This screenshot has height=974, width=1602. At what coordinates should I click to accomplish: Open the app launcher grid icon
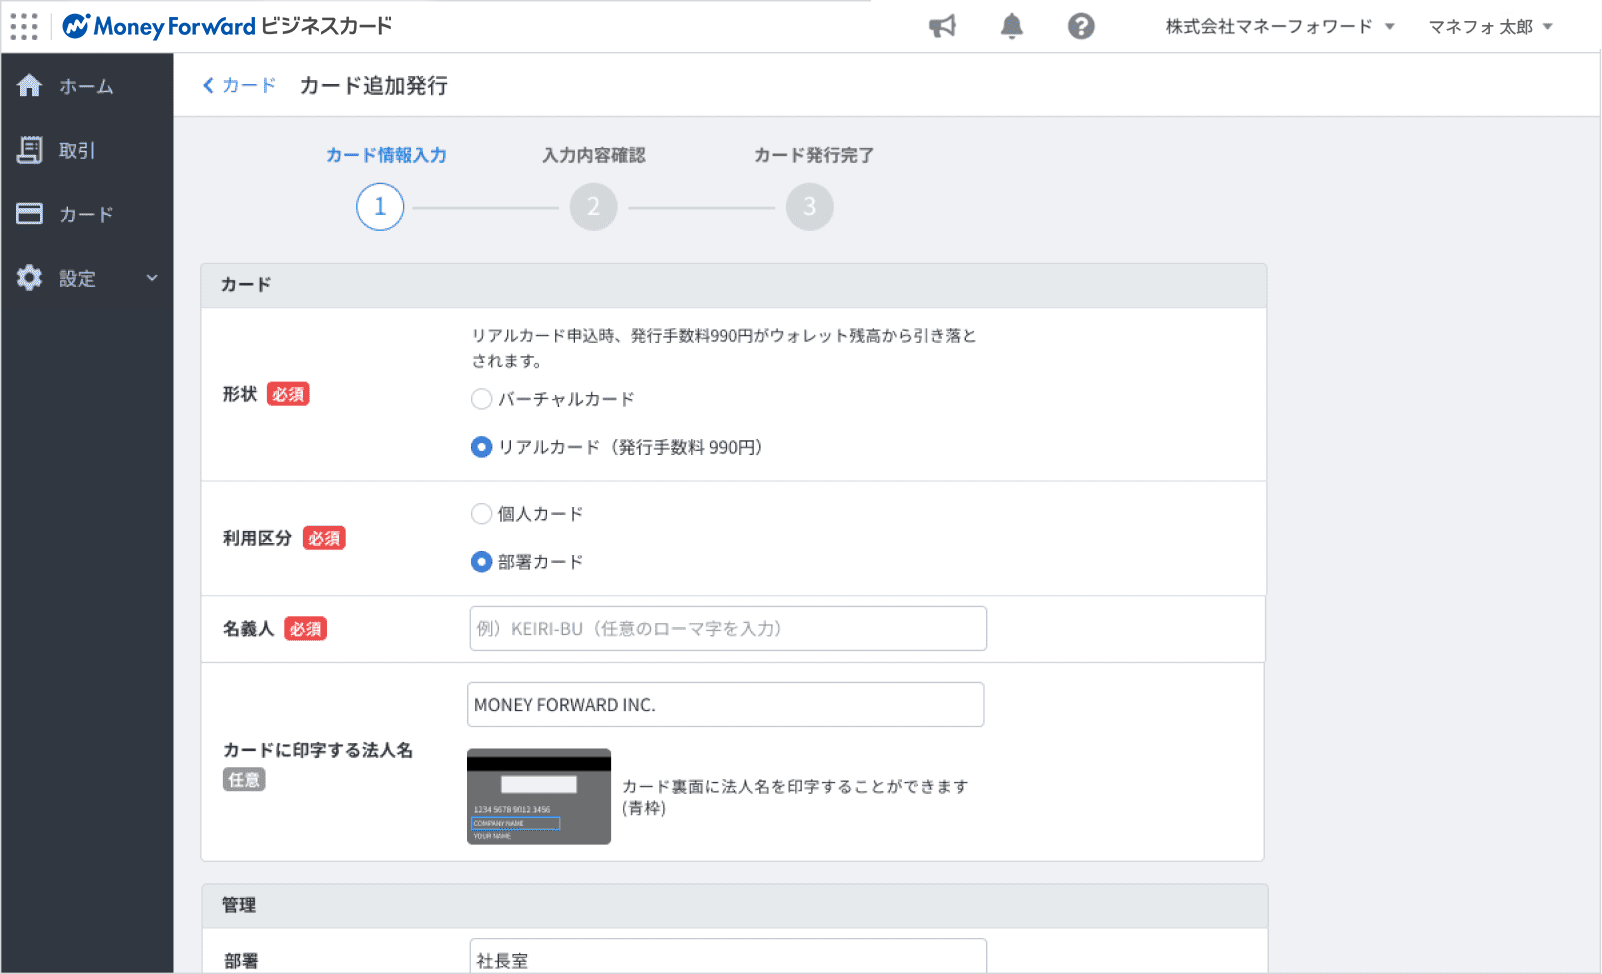pos(24,26)
